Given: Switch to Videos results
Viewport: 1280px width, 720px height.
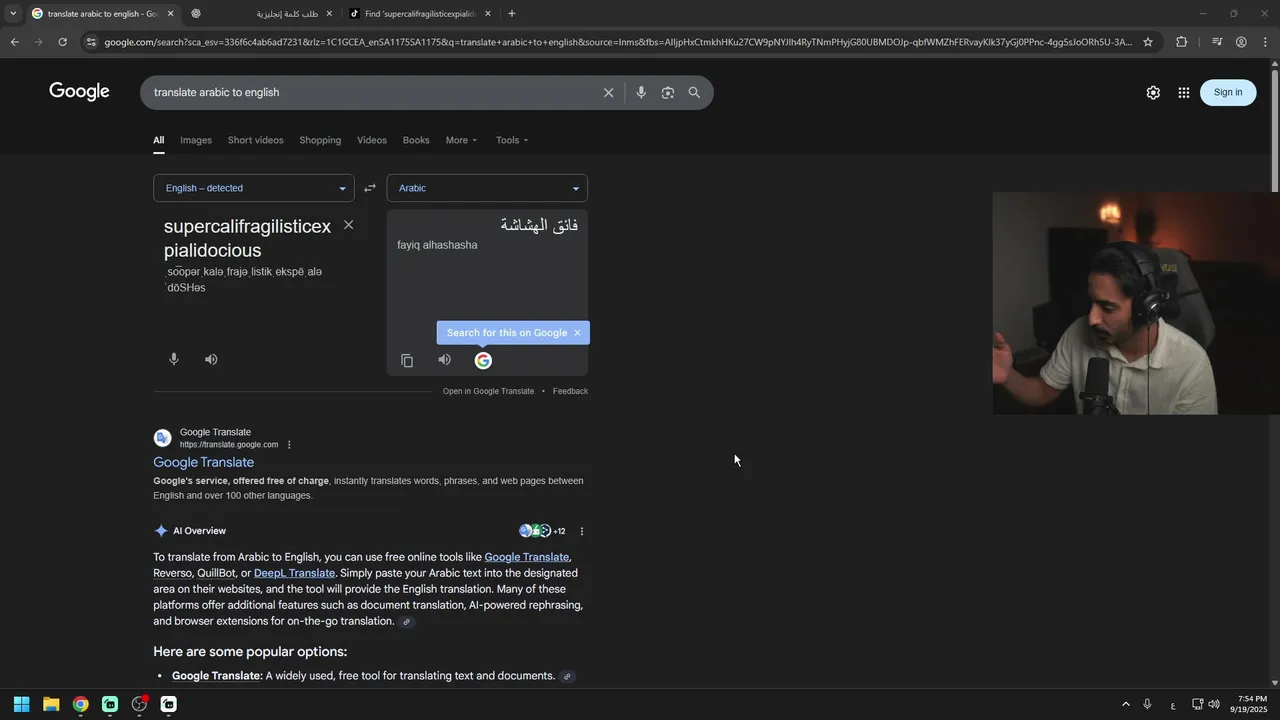Looking at the screenshot, I should click(372, 140).
